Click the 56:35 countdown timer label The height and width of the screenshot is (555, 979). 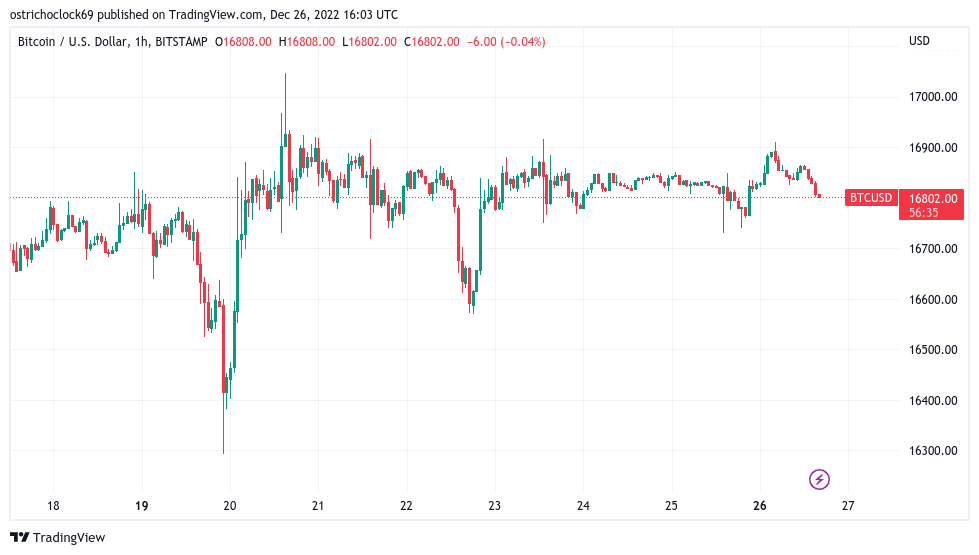(923, 213)
